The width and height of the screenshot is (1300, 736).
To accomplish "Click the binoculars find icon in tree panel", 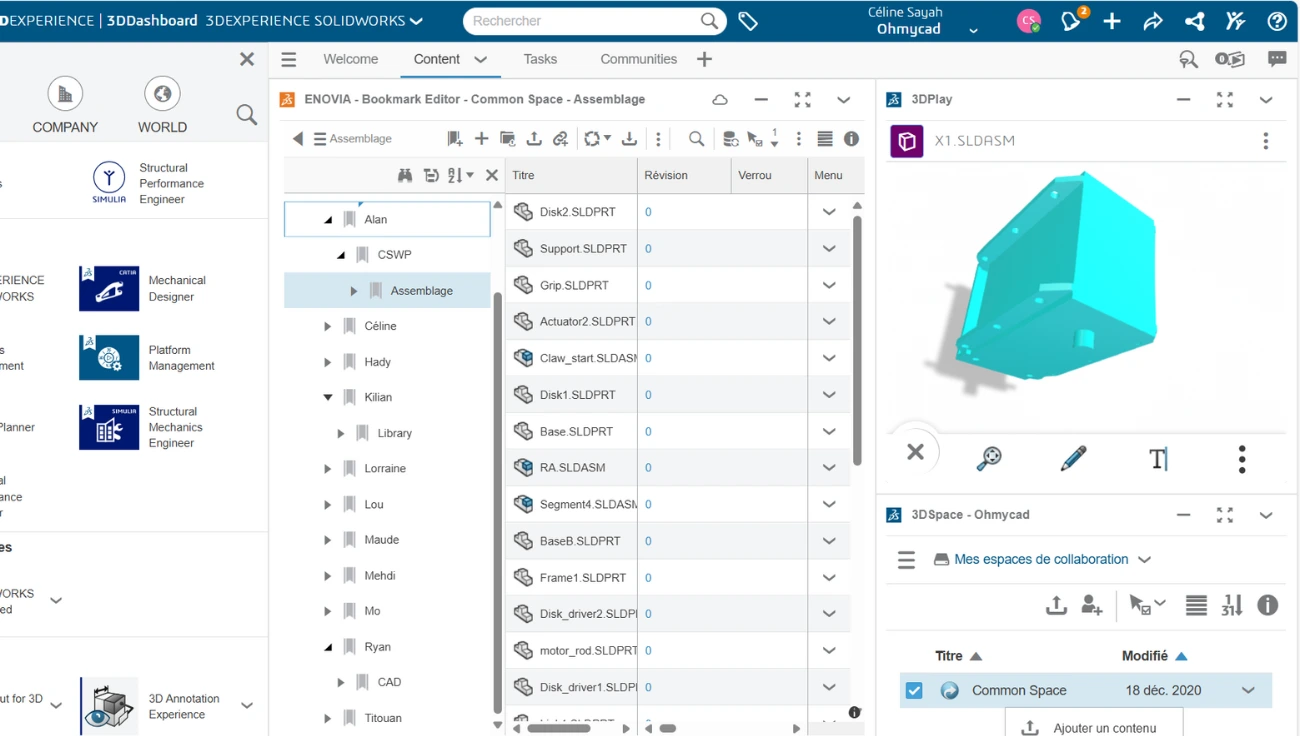I will tap(405, 175).
